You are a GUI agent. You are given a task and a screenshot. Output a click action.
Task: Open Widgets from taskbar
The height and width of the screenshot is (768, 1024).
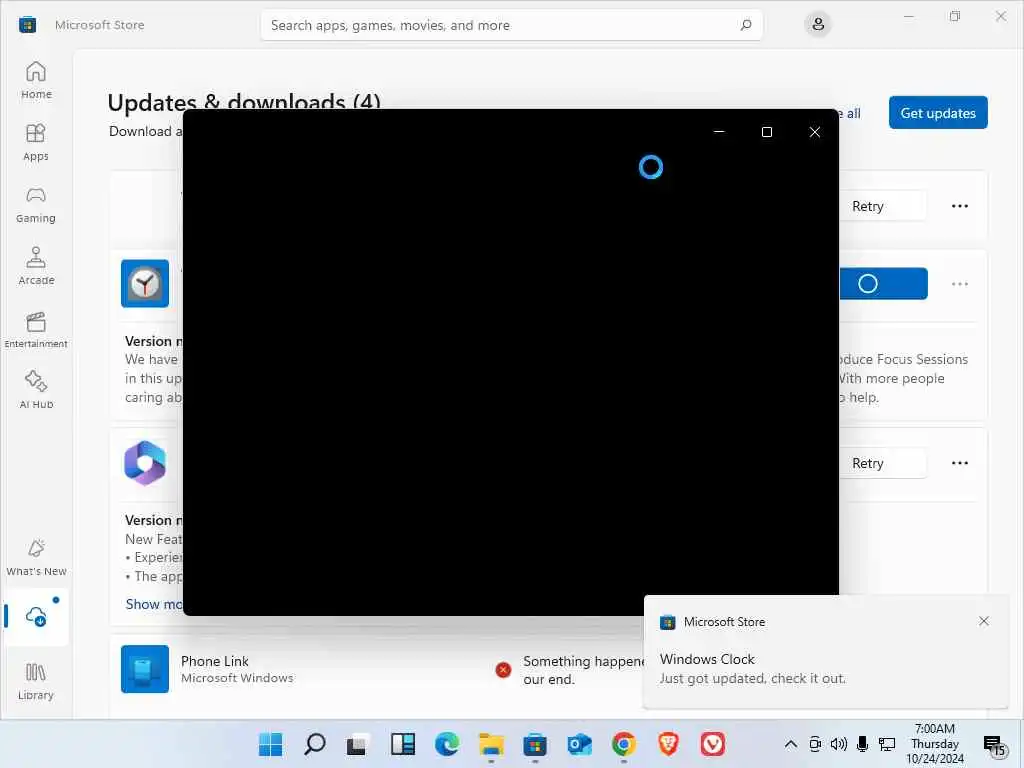[x=403, y=744]
